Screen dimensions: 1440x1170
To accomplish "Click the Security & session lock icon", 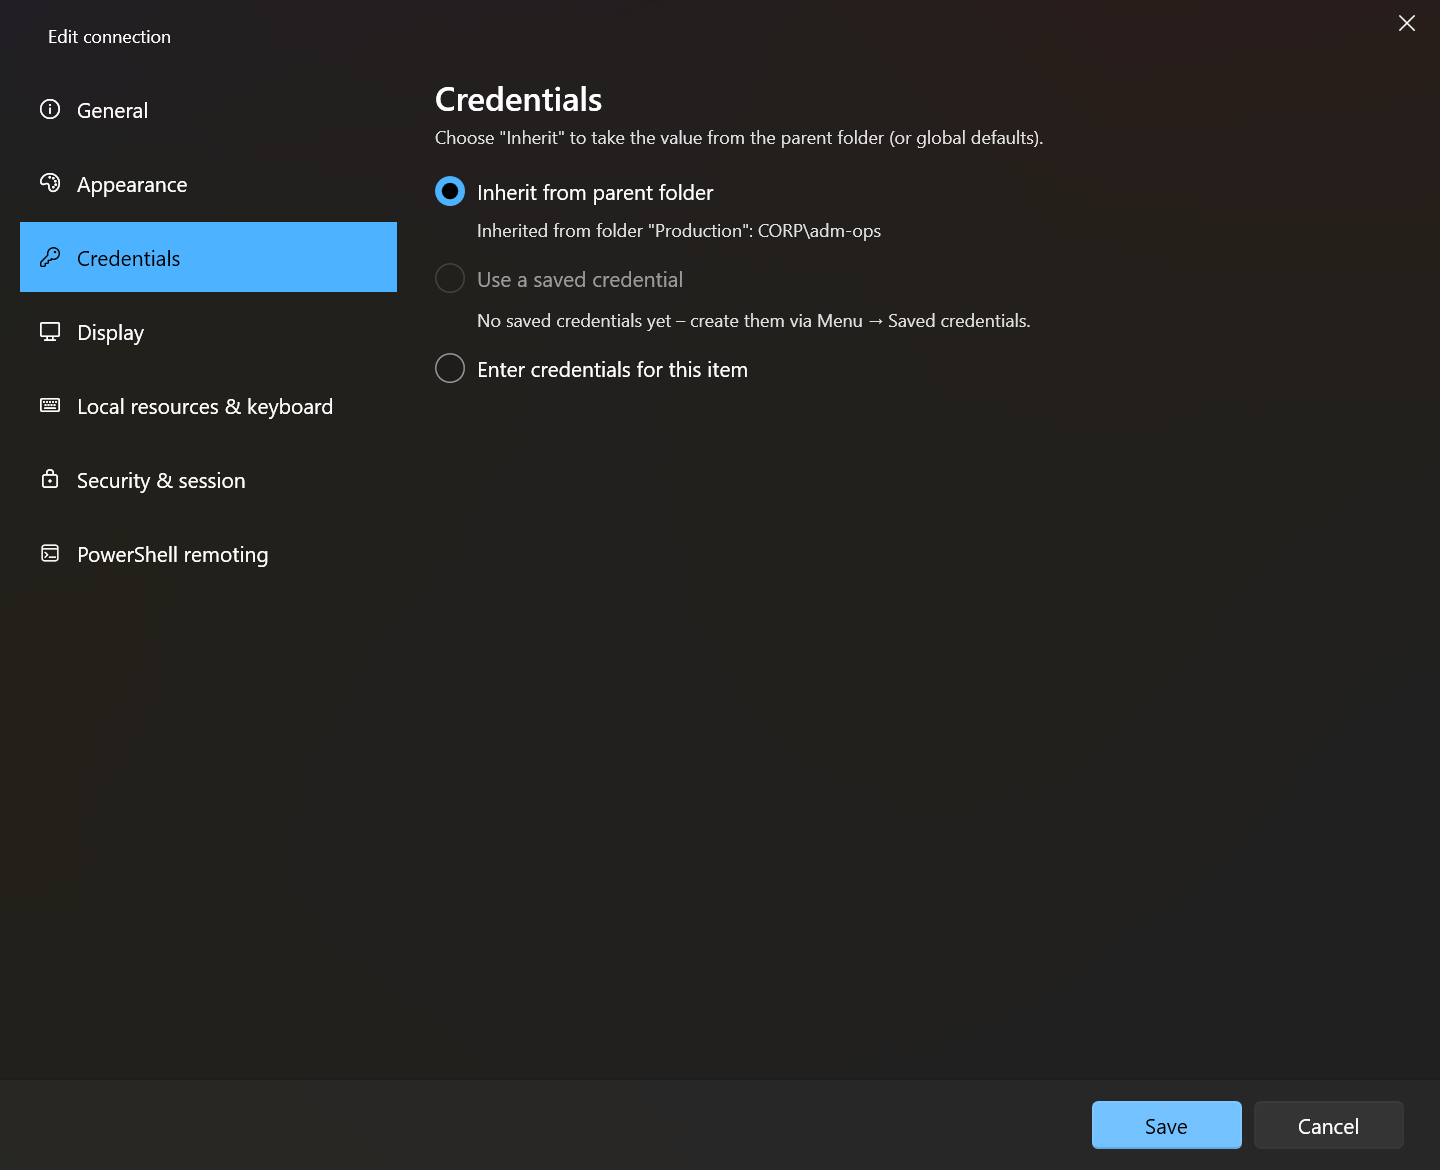I will pyautogui.click(x=50, y=479).
